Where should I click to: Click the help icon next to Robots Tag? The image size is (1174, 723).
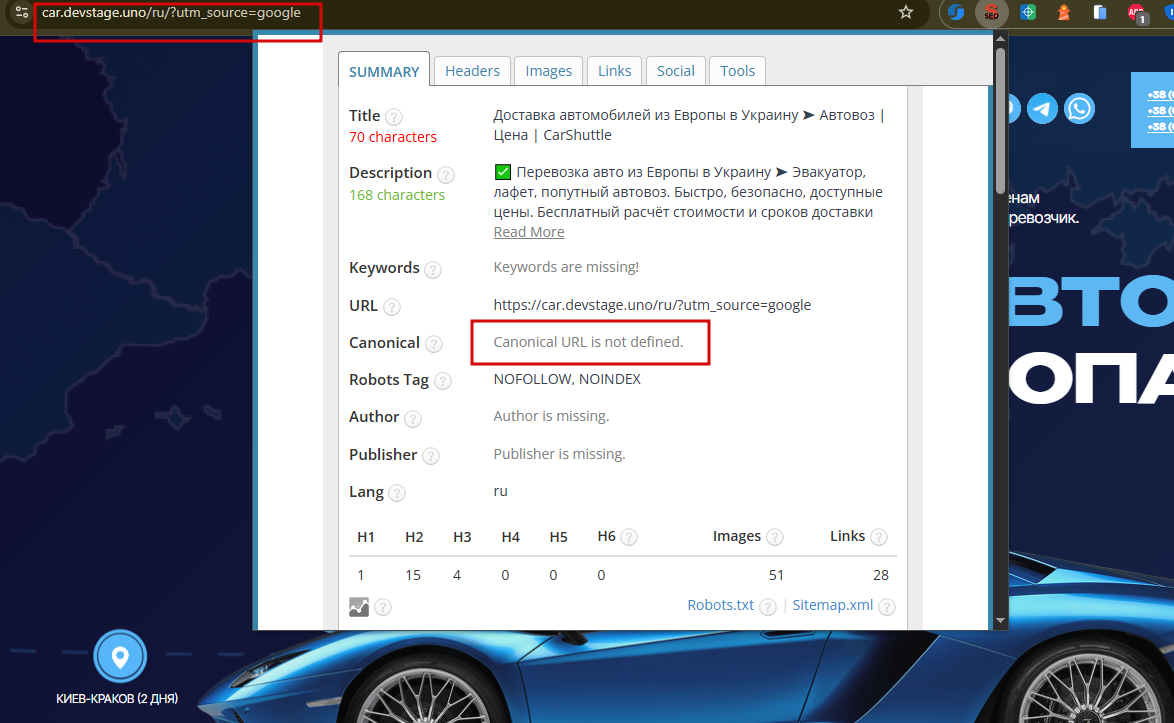(442, 381)
